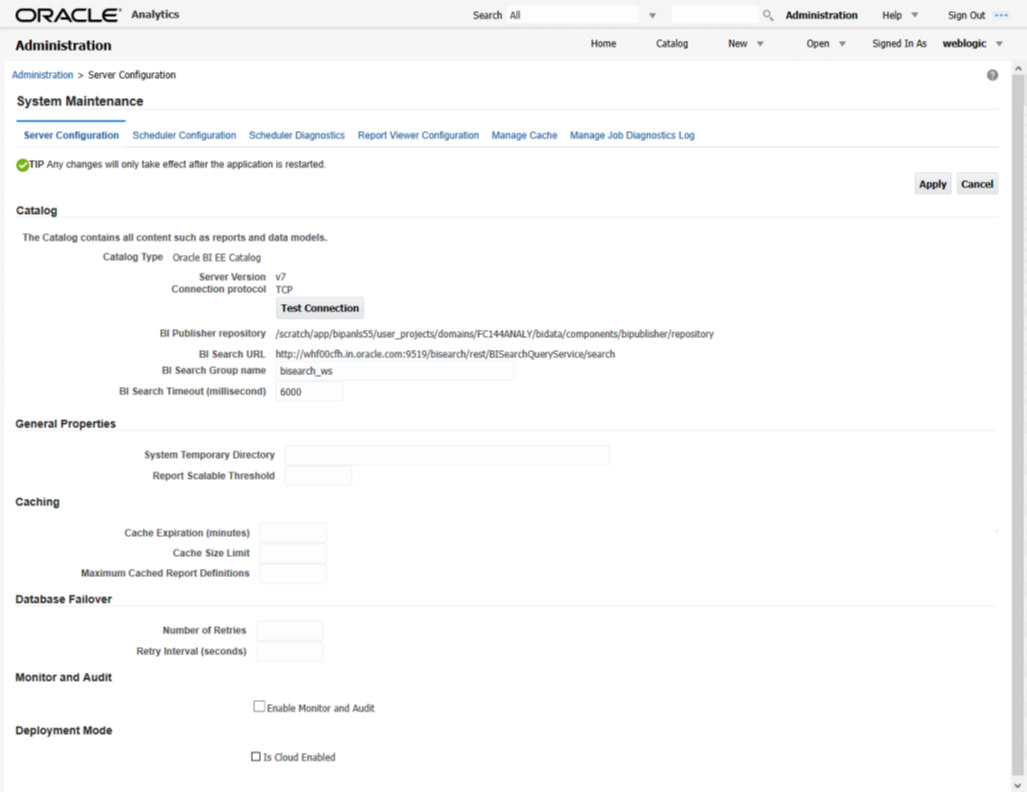Click the Cancel button
Screen dimensions: 1027x792
coord(977,184)
